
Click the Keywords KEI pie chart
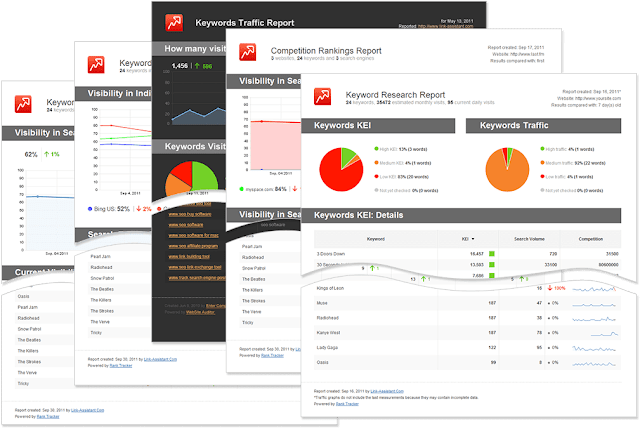(341, 169)
